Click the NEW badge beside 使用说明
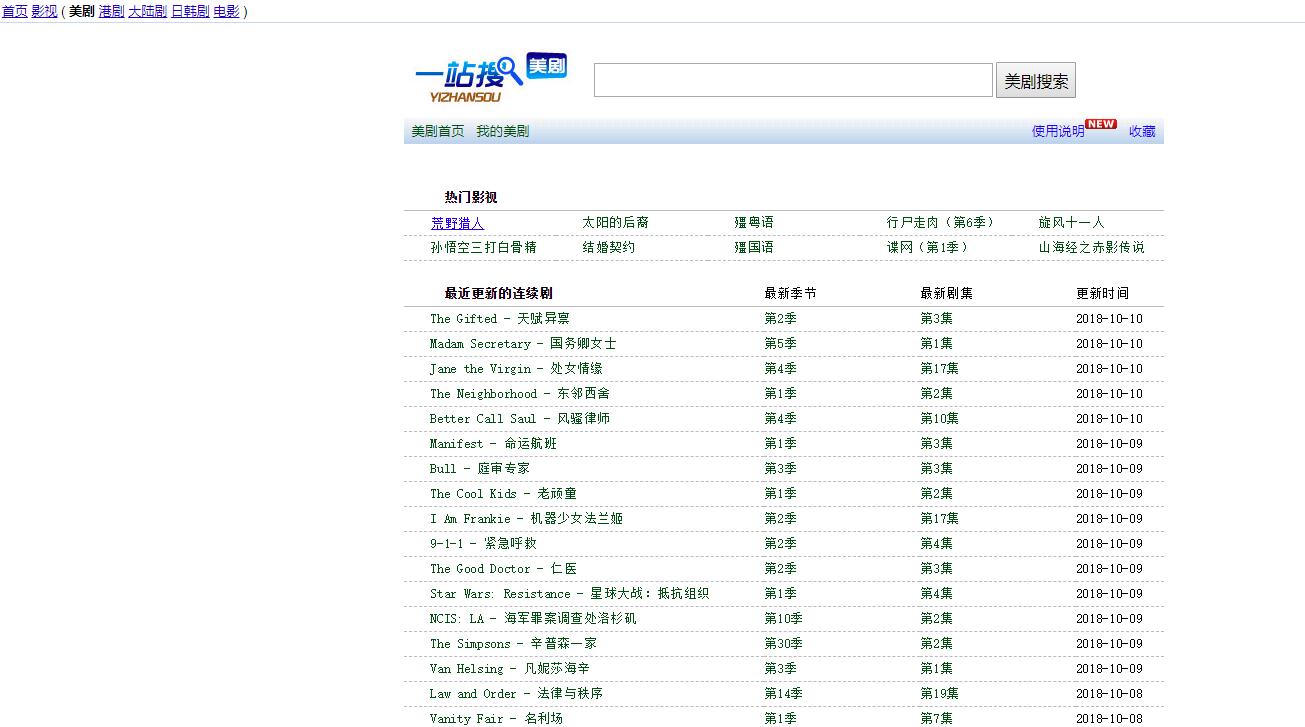Viewport: 1305px width, 727px height. (x=1101, y=124)
